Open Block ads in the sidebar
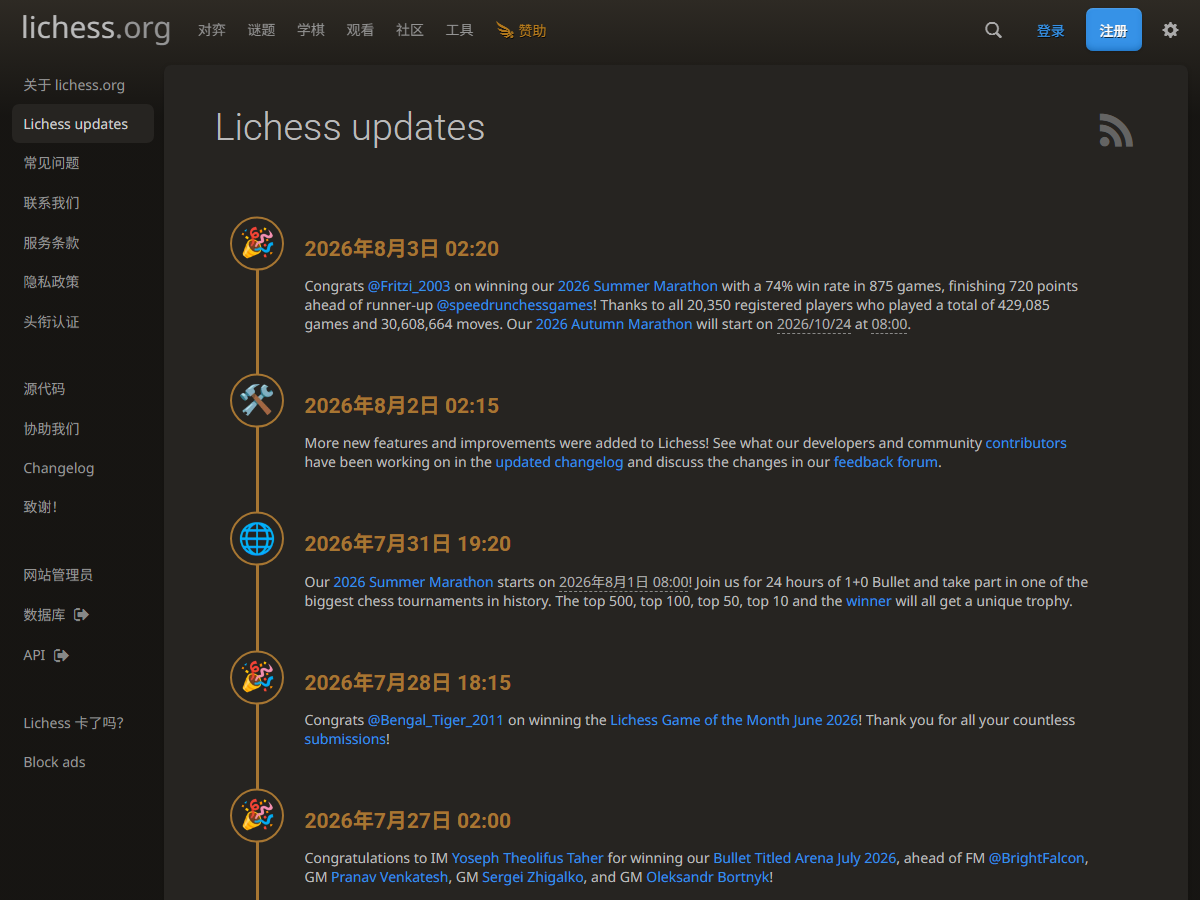 coord(83,762)
